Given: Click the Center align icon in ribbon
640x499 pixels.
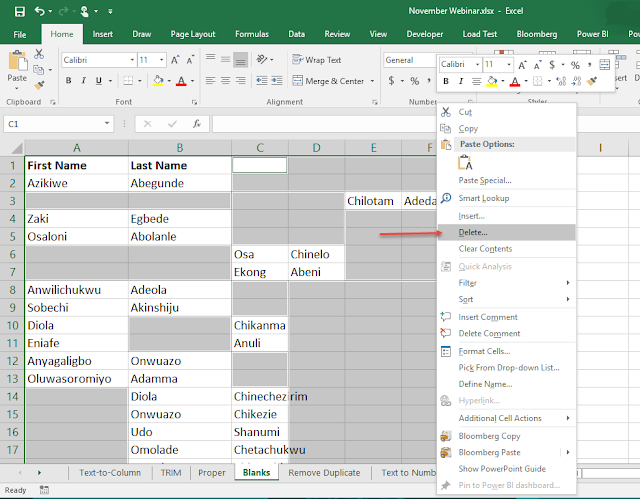Looking at the screenshot, I should (x=225, y=81).
